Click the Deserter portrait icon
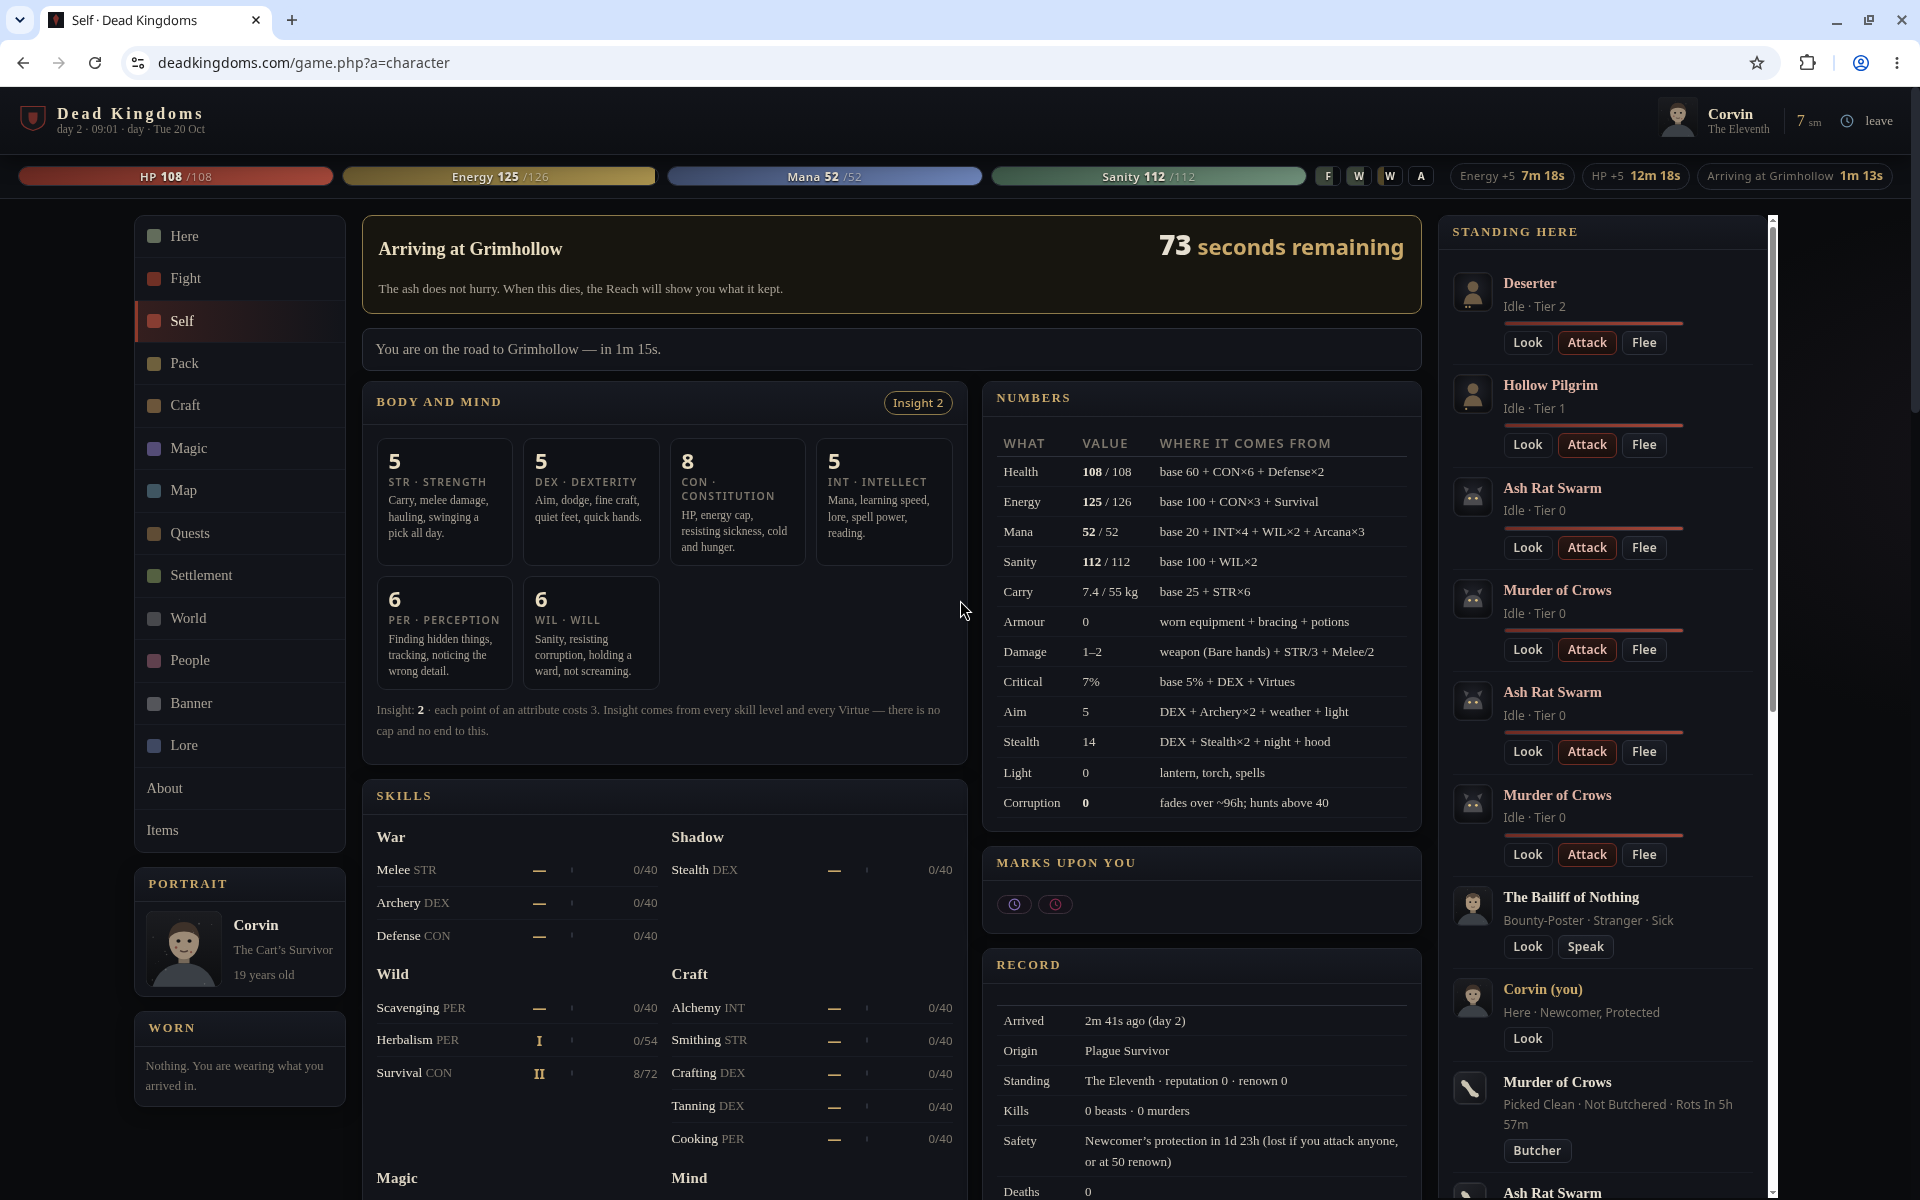Image resolution: width=1920 pixels, height=1200 pixels. click(1472, 293)
